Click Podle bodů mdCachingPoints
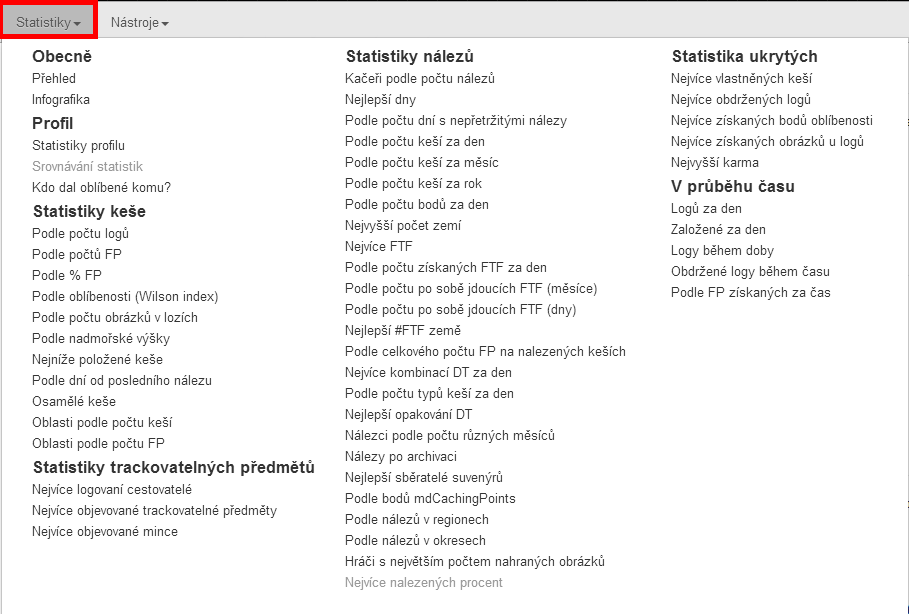 tap(430, 499)
